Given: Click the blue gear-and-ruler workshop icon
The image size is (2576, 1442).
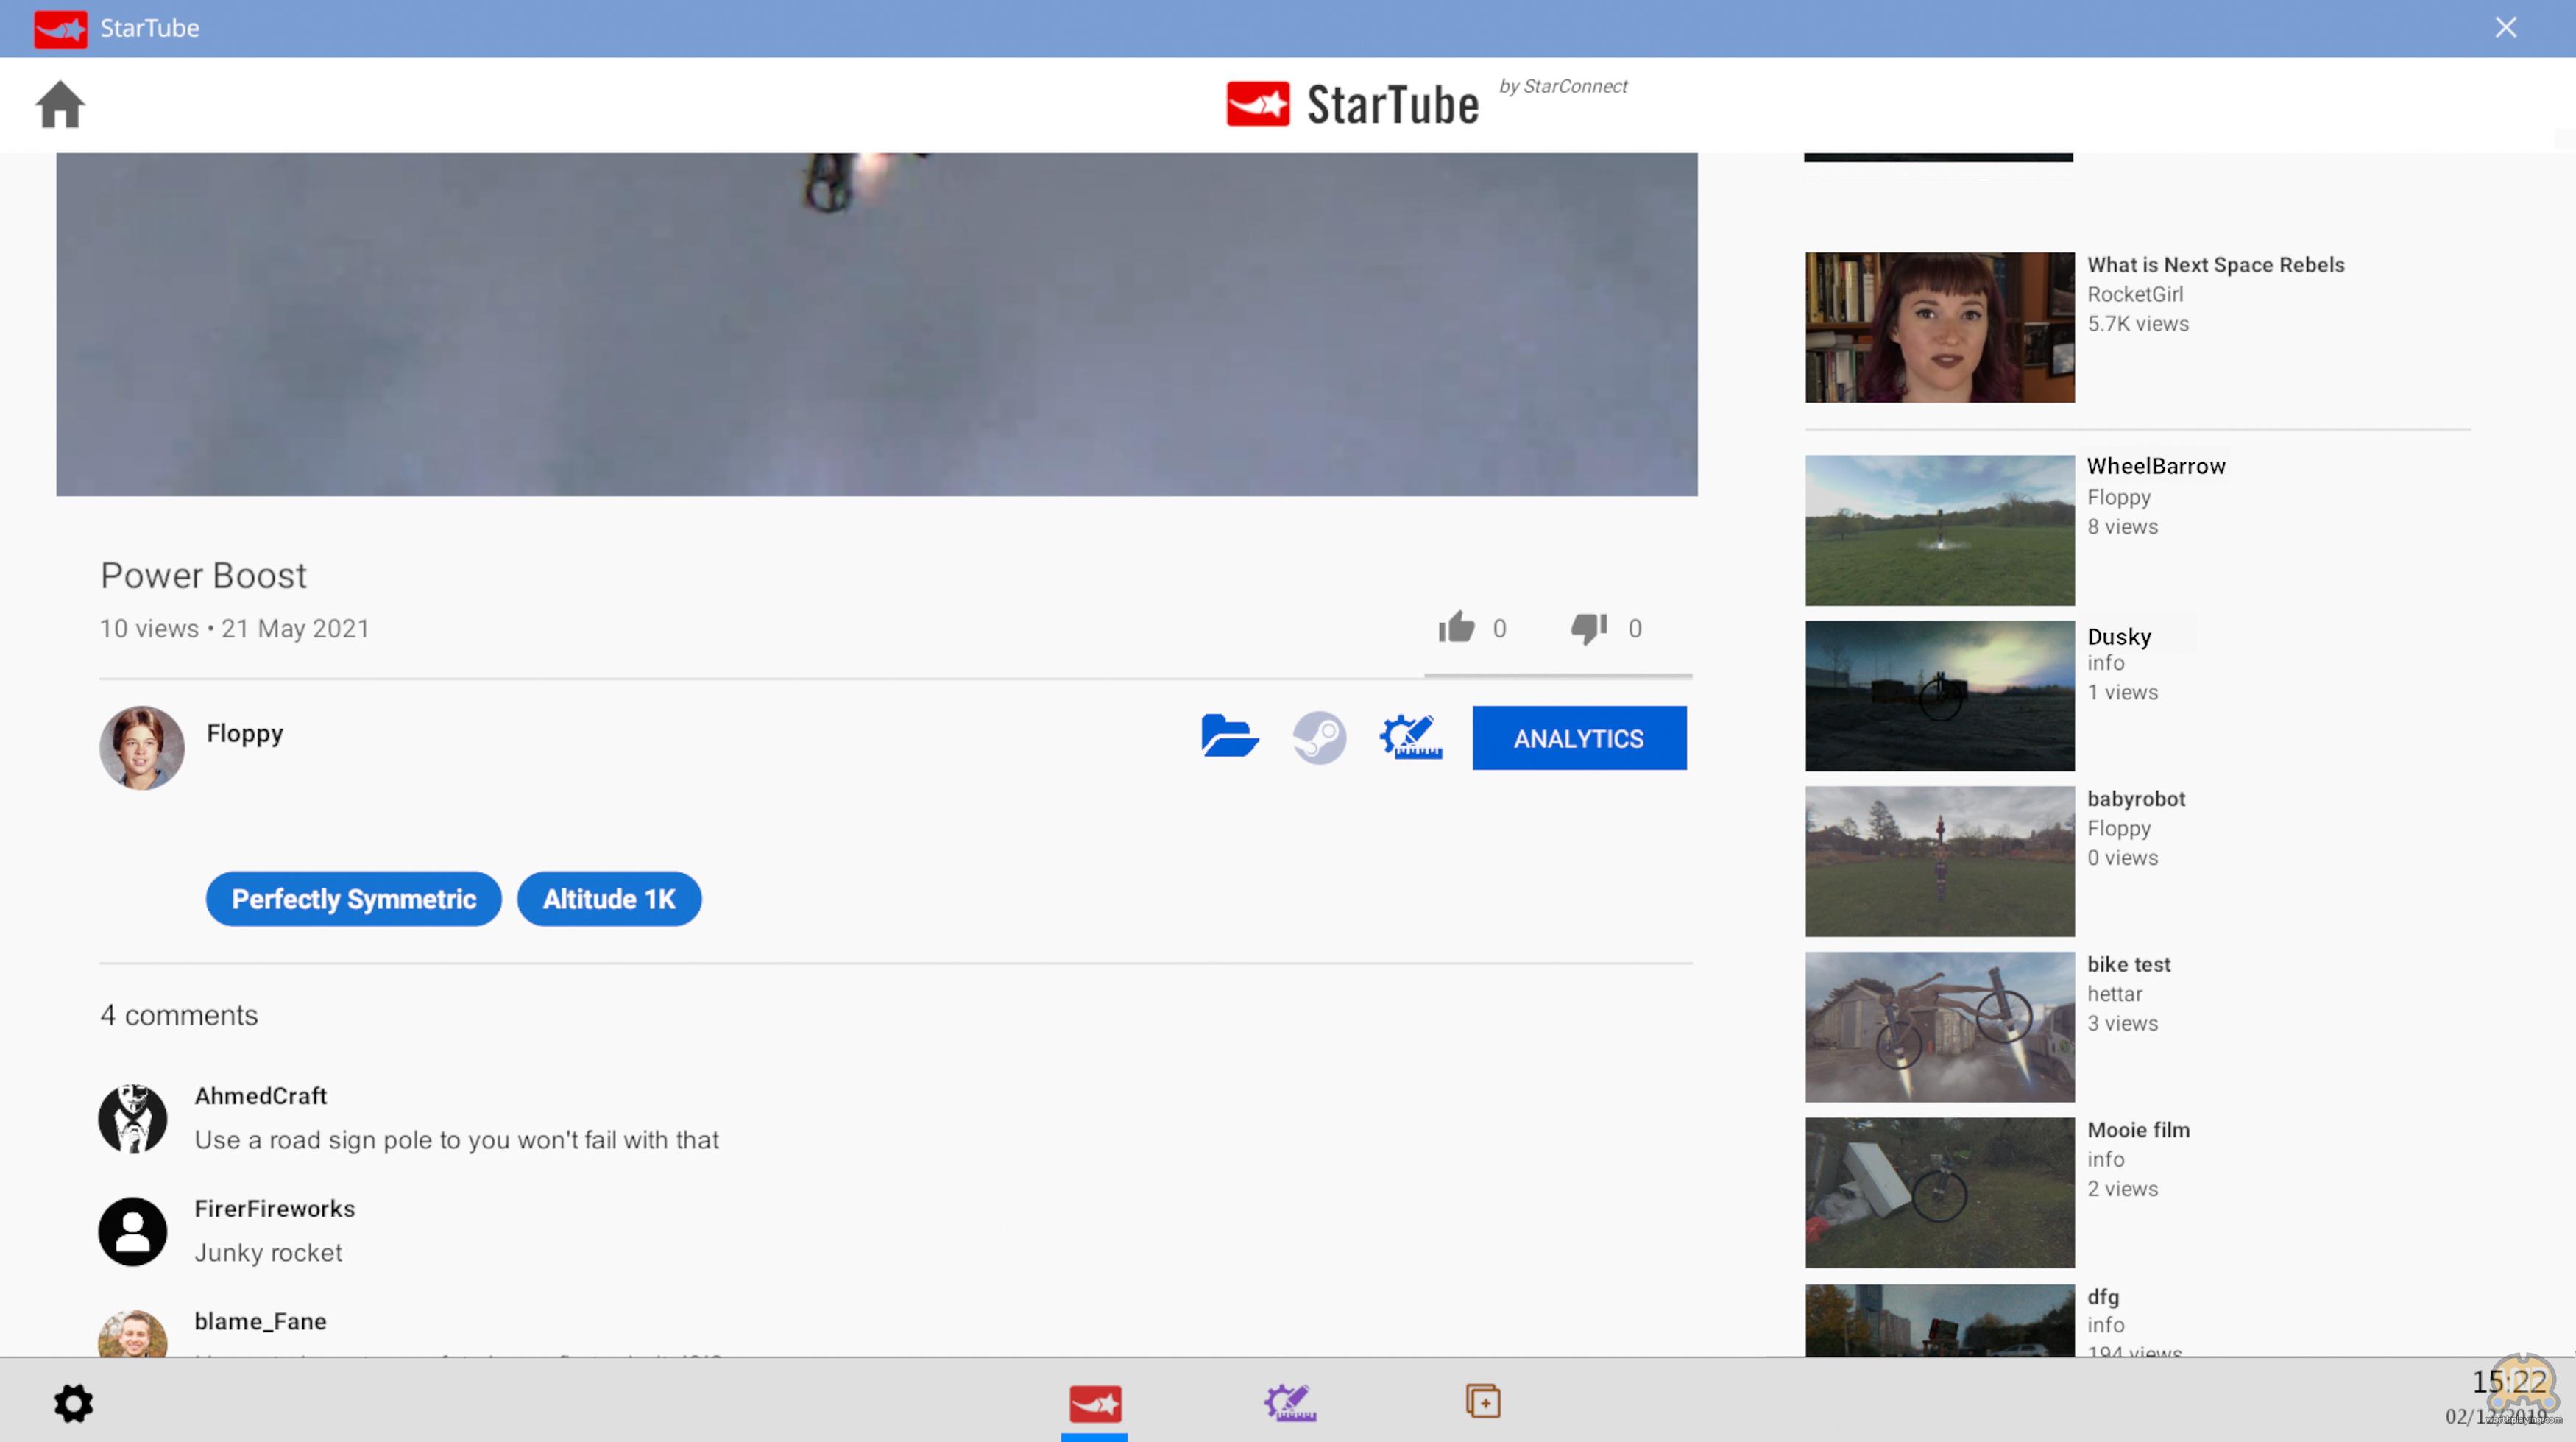Looking at the screenshot, I should pyautogui.click(x=1410, y=738).
